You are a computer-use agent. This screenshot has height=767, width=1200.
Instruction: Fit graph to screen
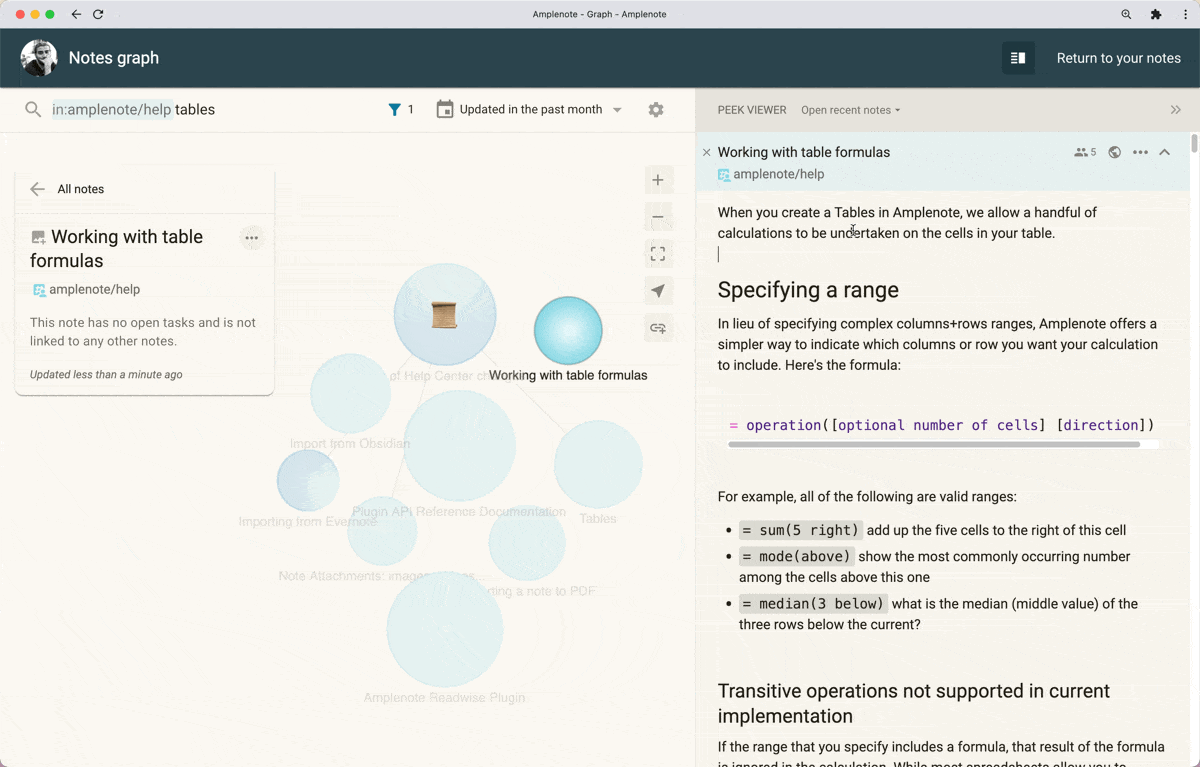[658, 254]
